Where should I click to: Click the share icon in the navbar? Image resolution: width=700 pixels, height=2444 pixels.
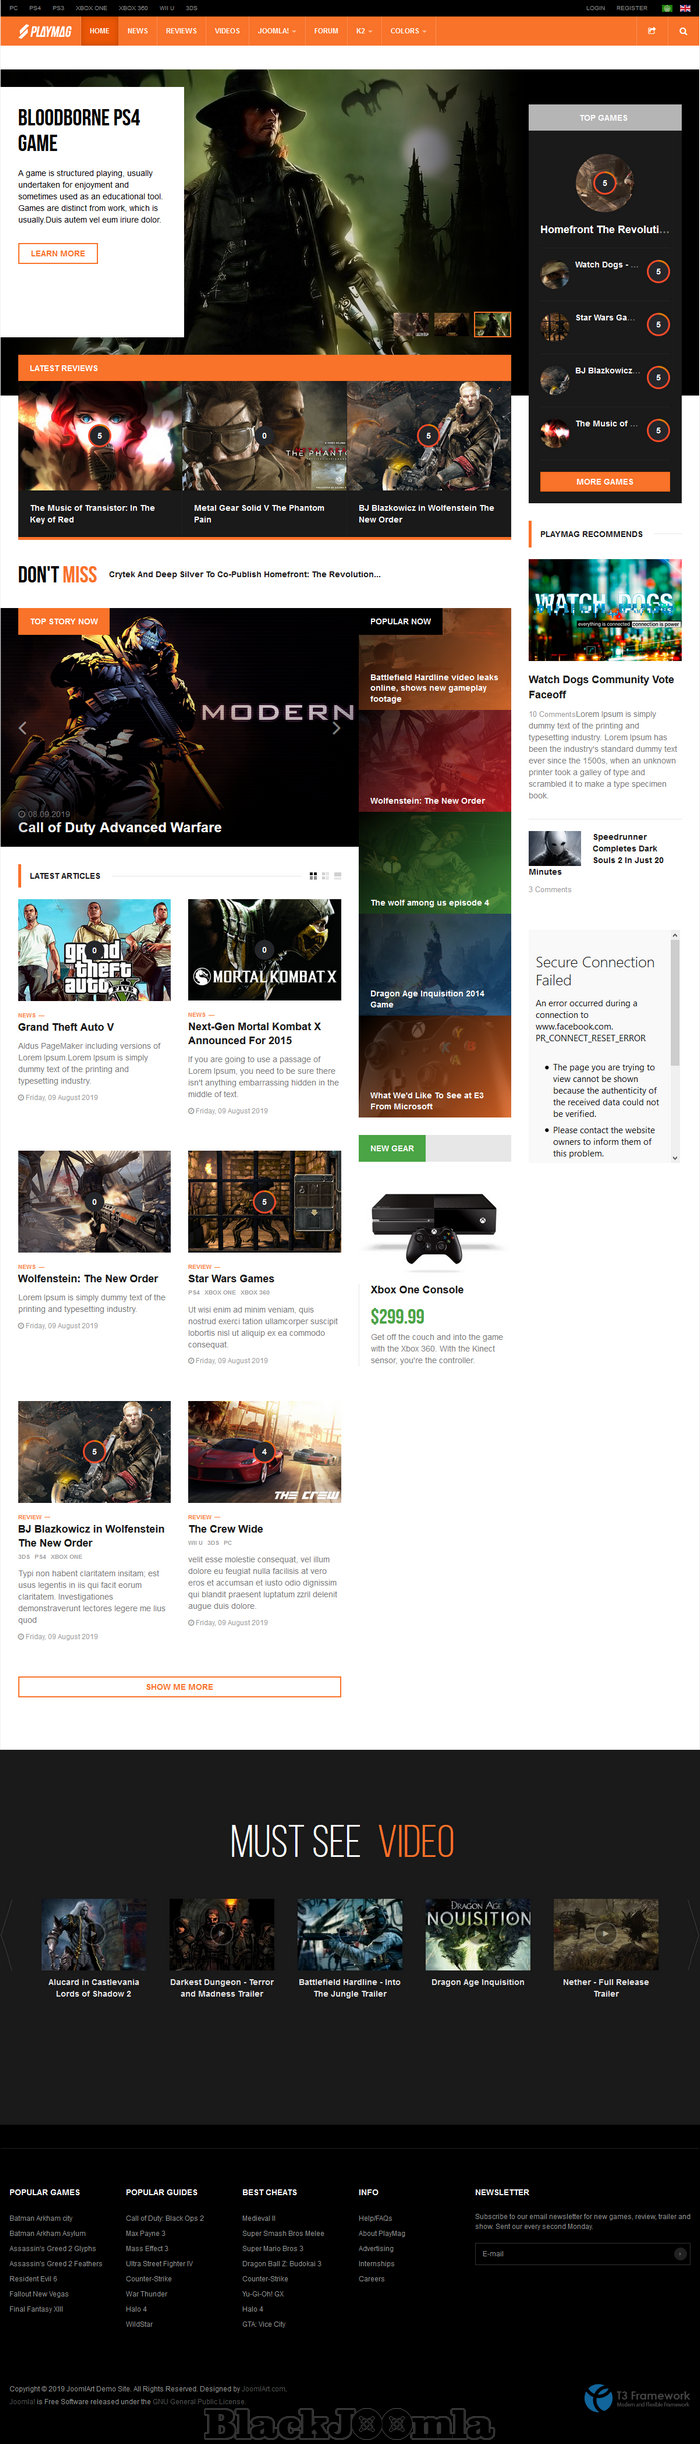(x=652, y=31)
